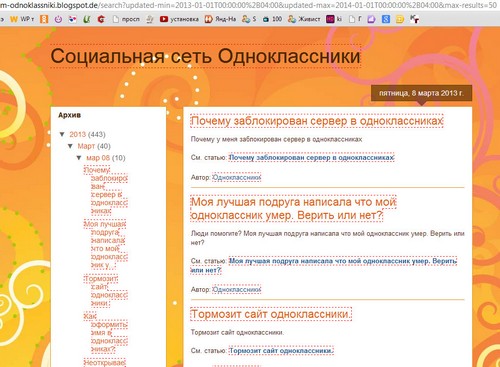Open post title "Моя лучшая подруга написала…"
The image size is (500, 367).
pos(293,208)
